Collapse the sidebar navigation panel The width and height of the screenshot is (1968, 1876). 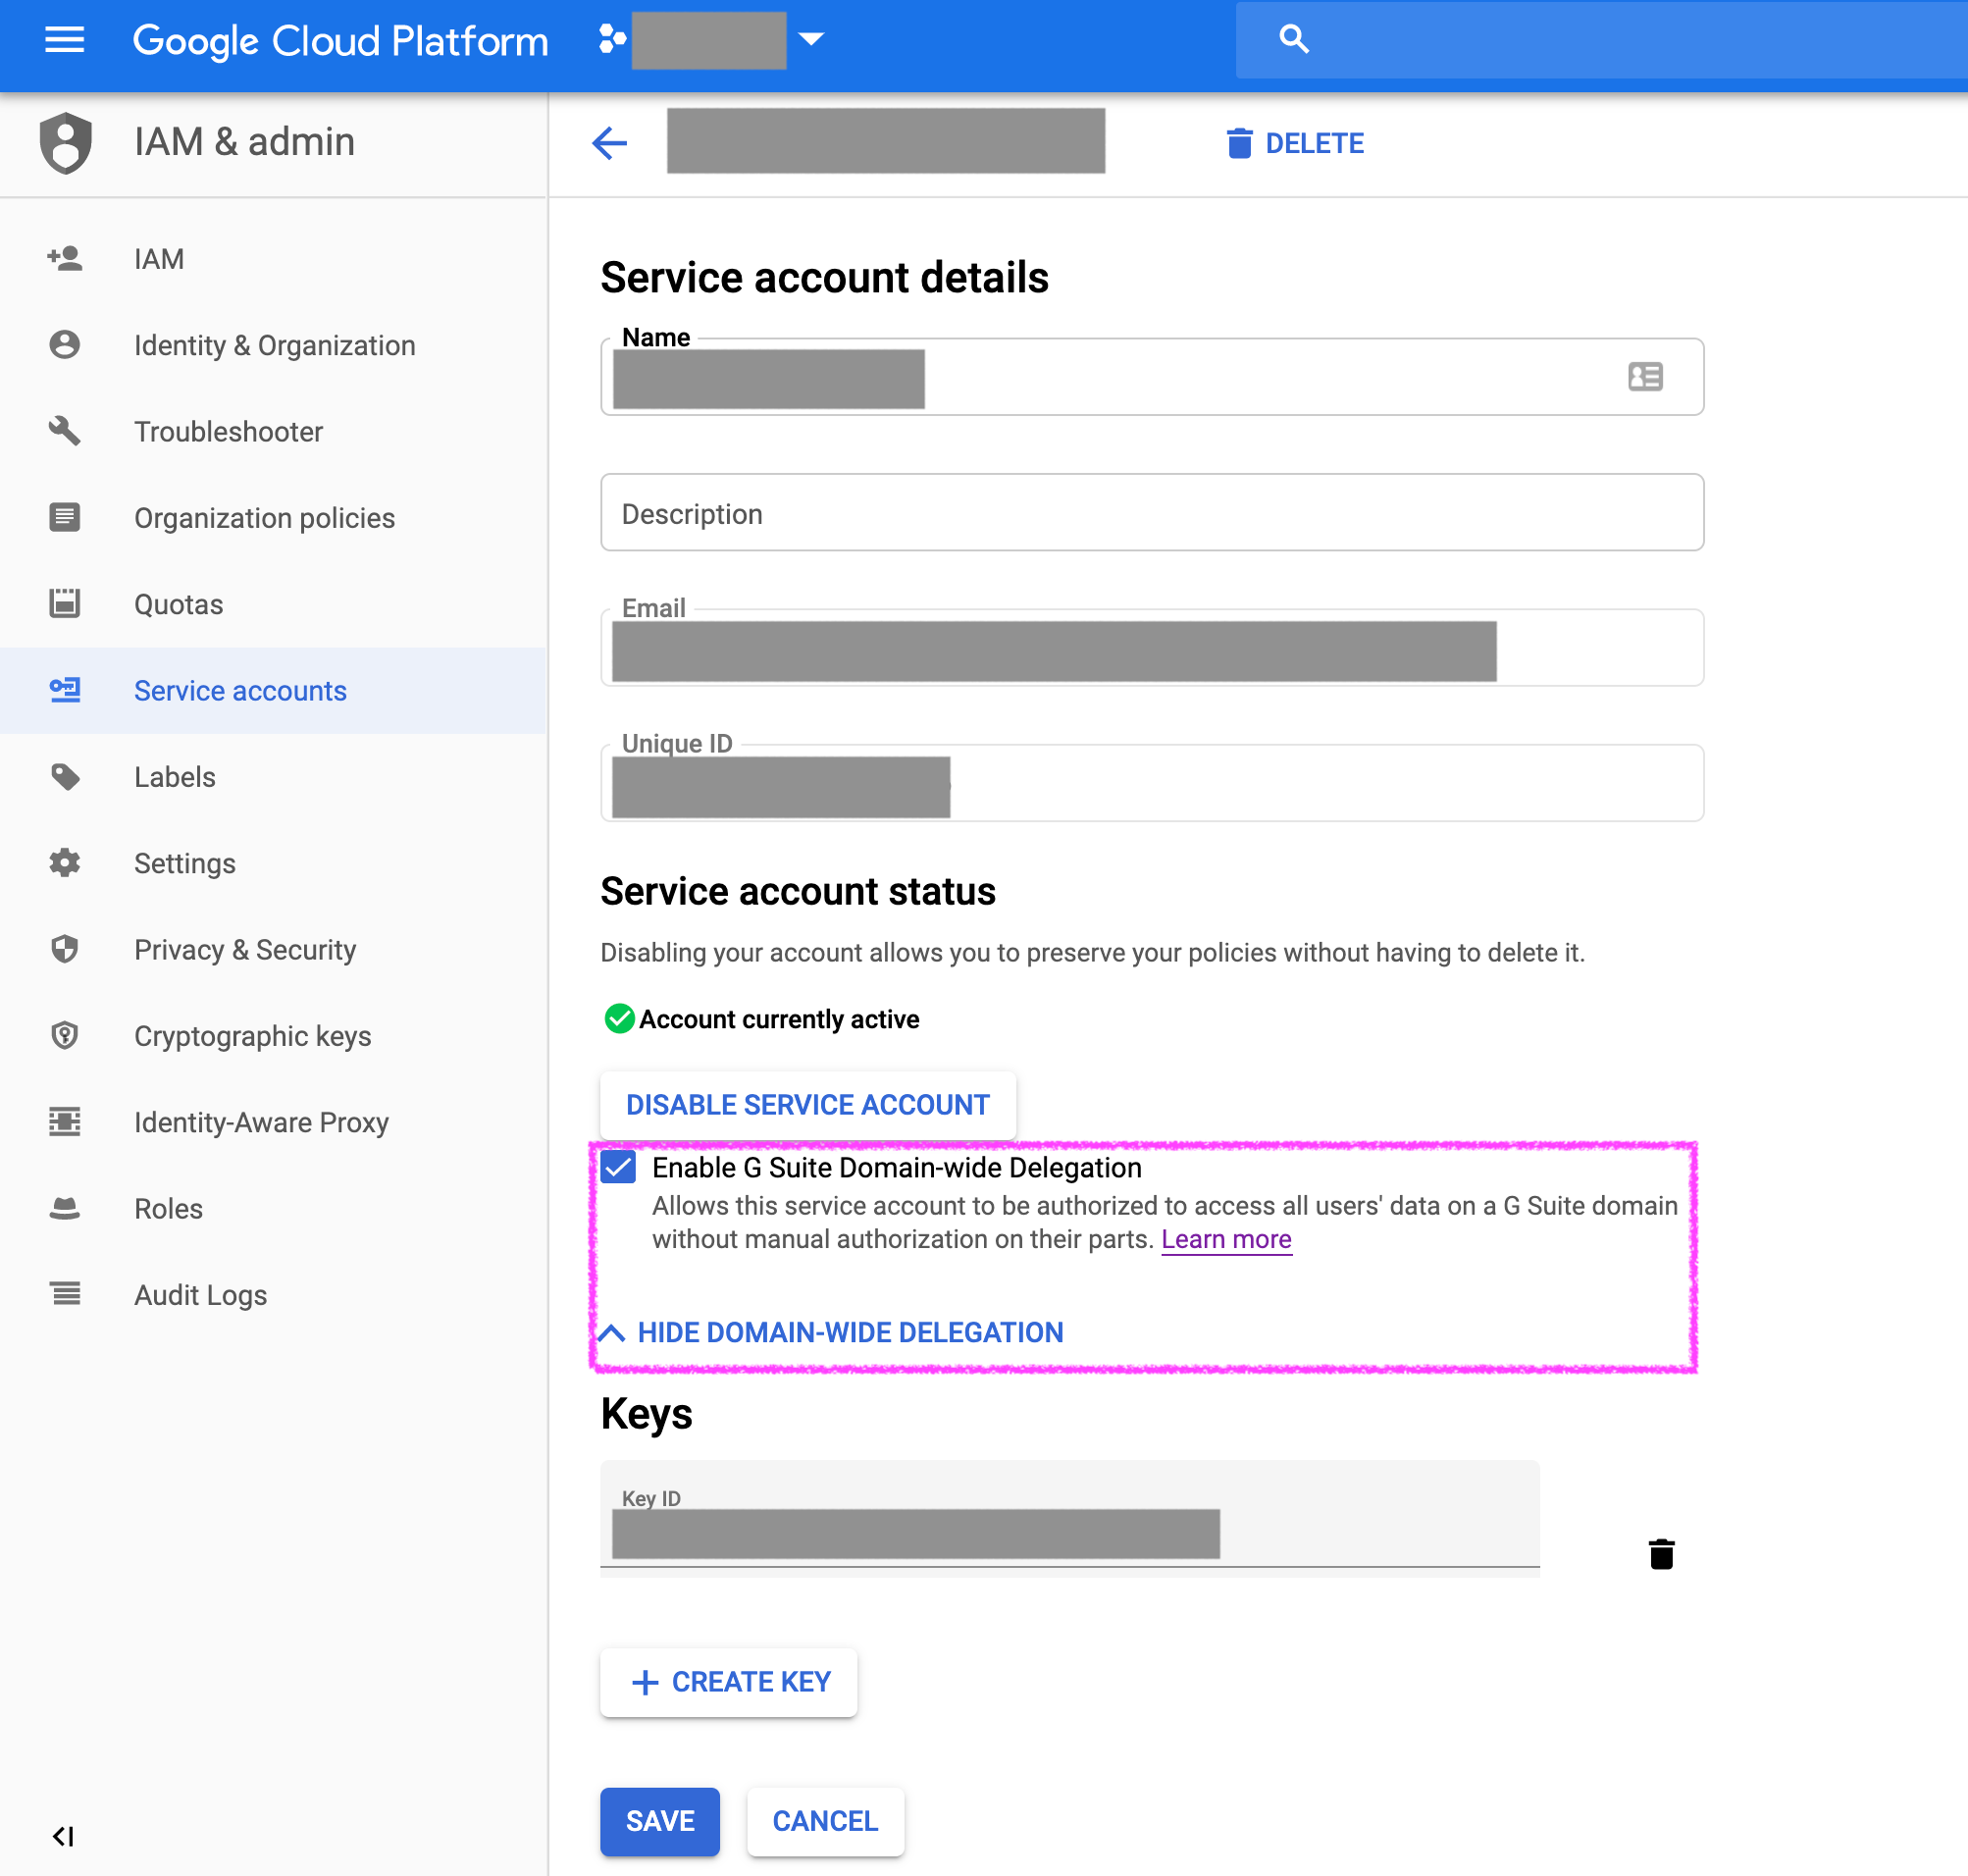63,1836
